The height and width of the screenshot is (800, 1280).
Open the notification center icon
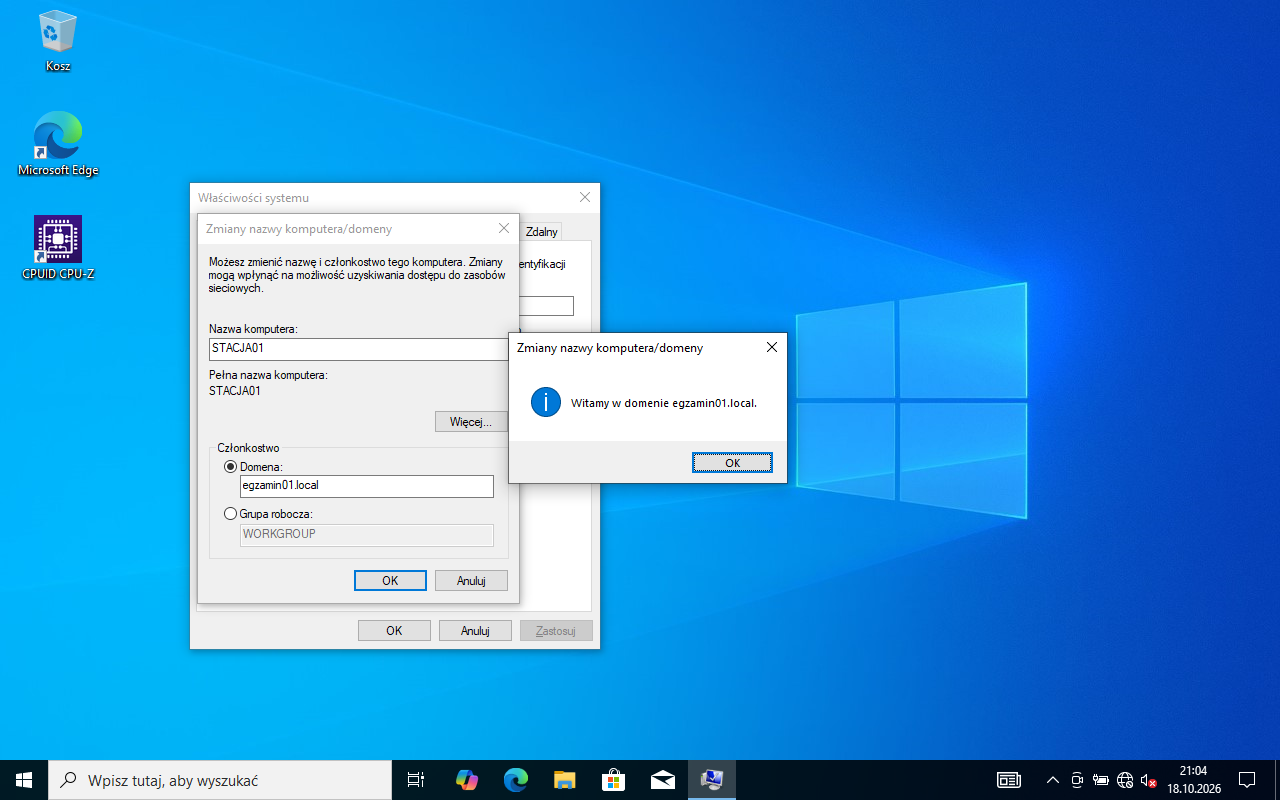pos(1247,780)
